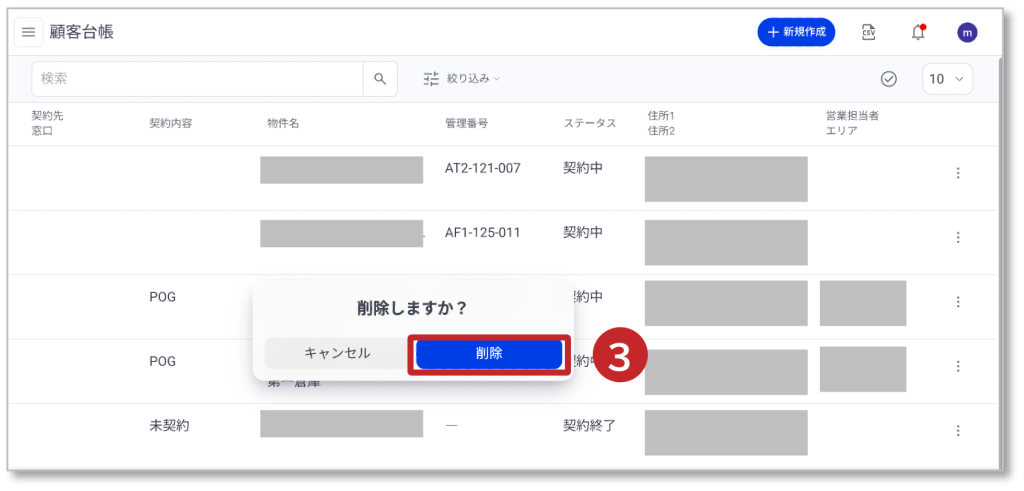This screenshot has height=491, width=1024.
Task: Open the notifications bell
Action: (917, 32)
